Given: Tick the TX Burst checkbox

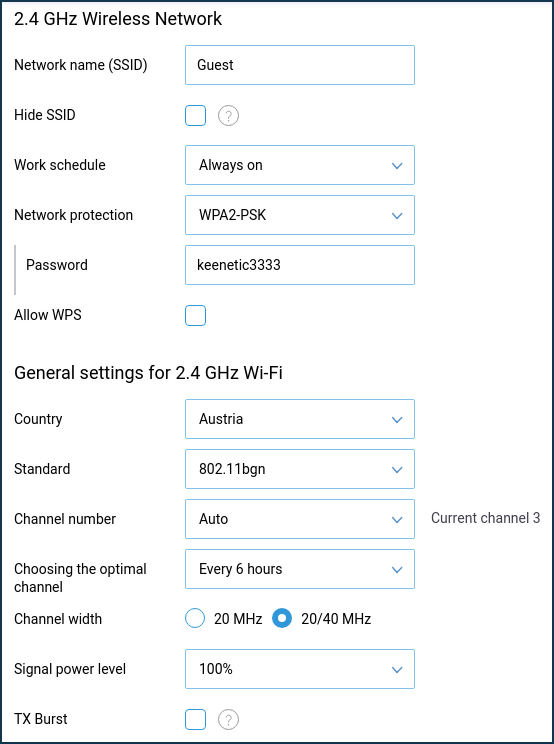Looking at the screenshot, I should click(x=195, y=719).
